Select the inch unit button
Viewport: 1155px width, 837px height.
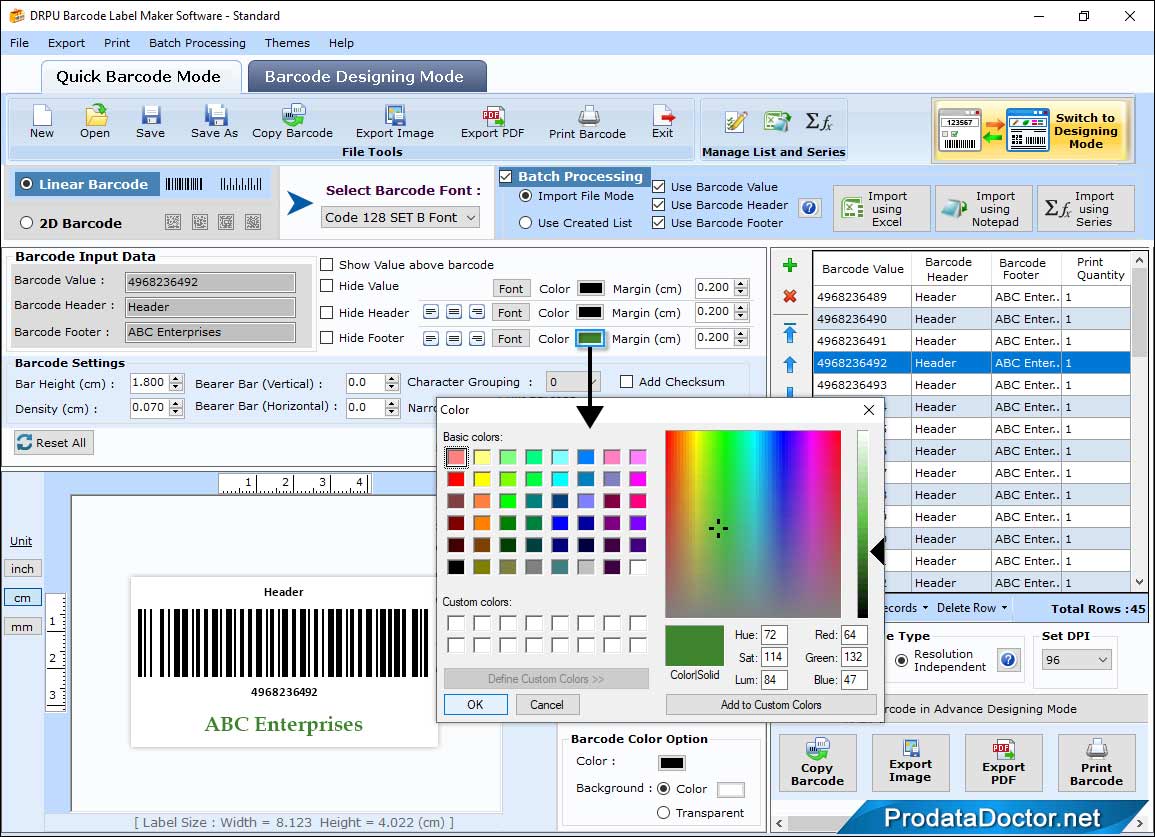22,569
